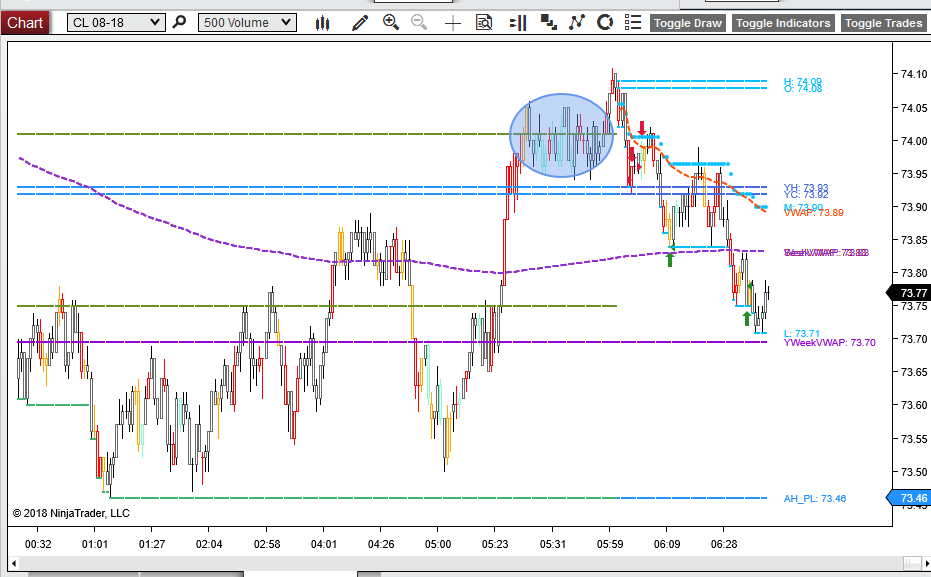Click the L: 73.71 label
Viewport: 931px width, 577px height.
[x=802, y=334]
